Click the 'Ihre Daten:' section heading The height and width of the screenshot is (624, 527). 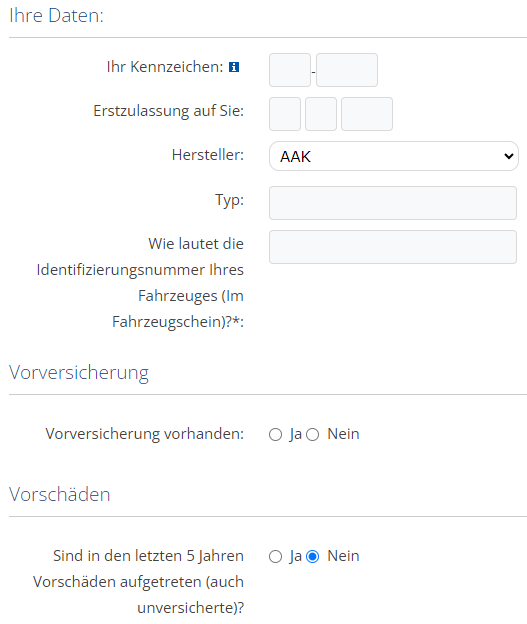[56, 16]
